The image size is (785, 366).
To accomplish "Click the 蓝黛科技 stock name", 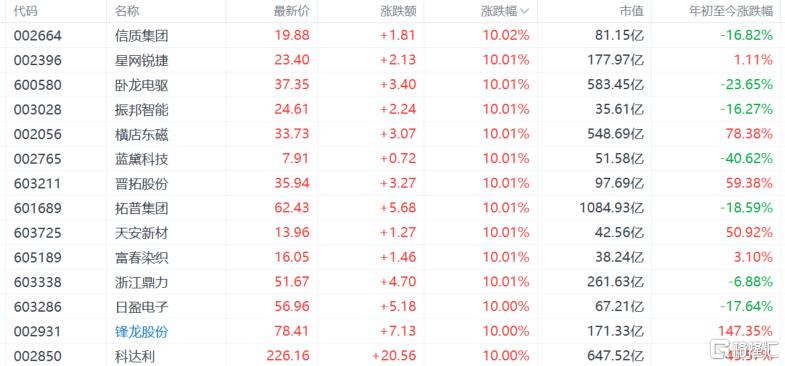I will pyautogui.click(x=142, y=159).
